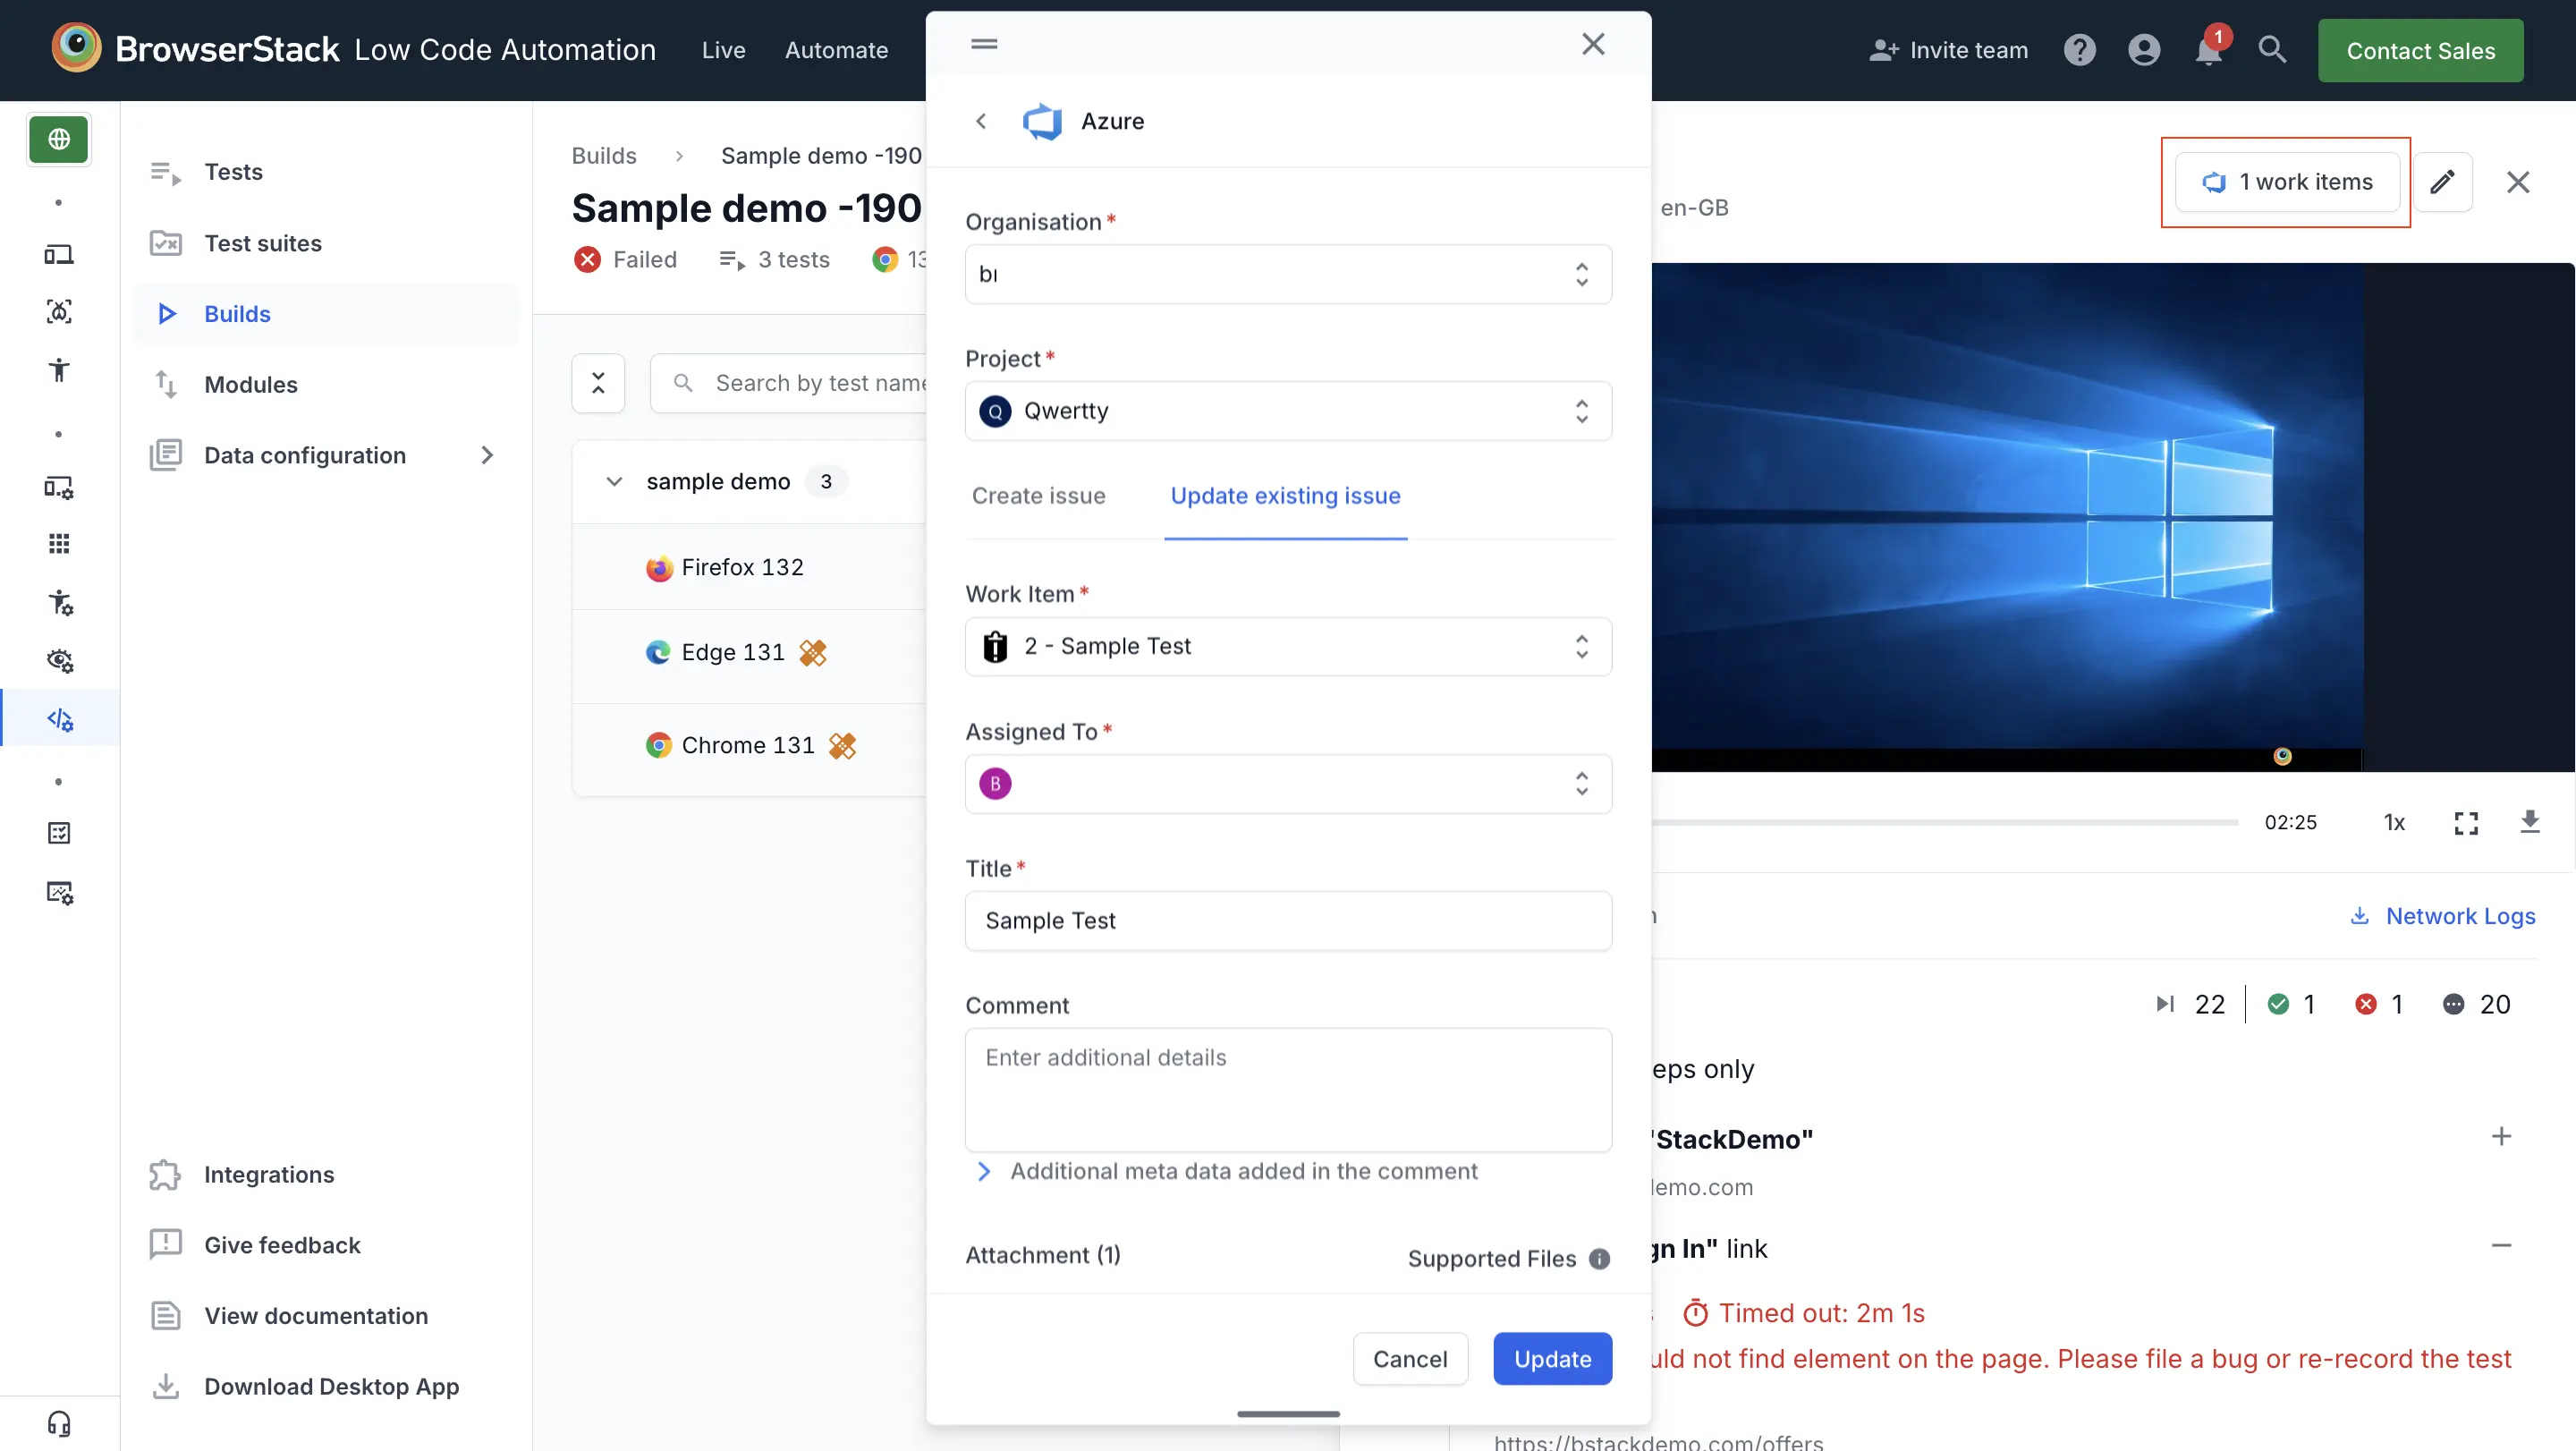
Task: Click the search magnifier in header
Action: coord(2272,50)
